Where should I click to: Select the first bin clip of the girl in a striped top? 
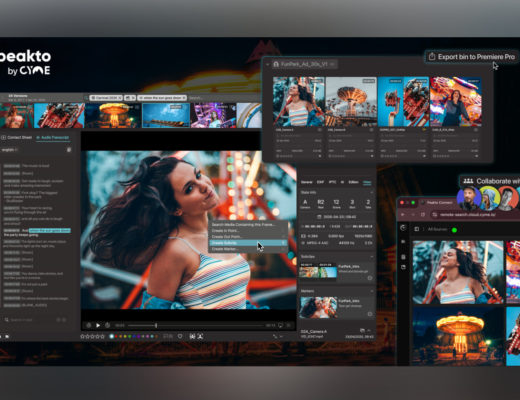(x=299, y=101)
